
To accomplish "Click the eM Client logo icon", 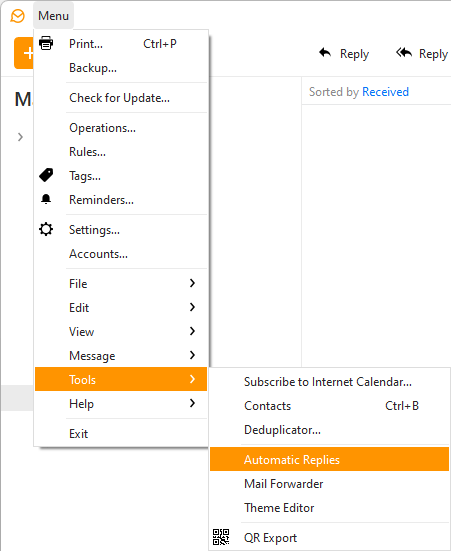I will pyautogui.click(x=17, y=16).
